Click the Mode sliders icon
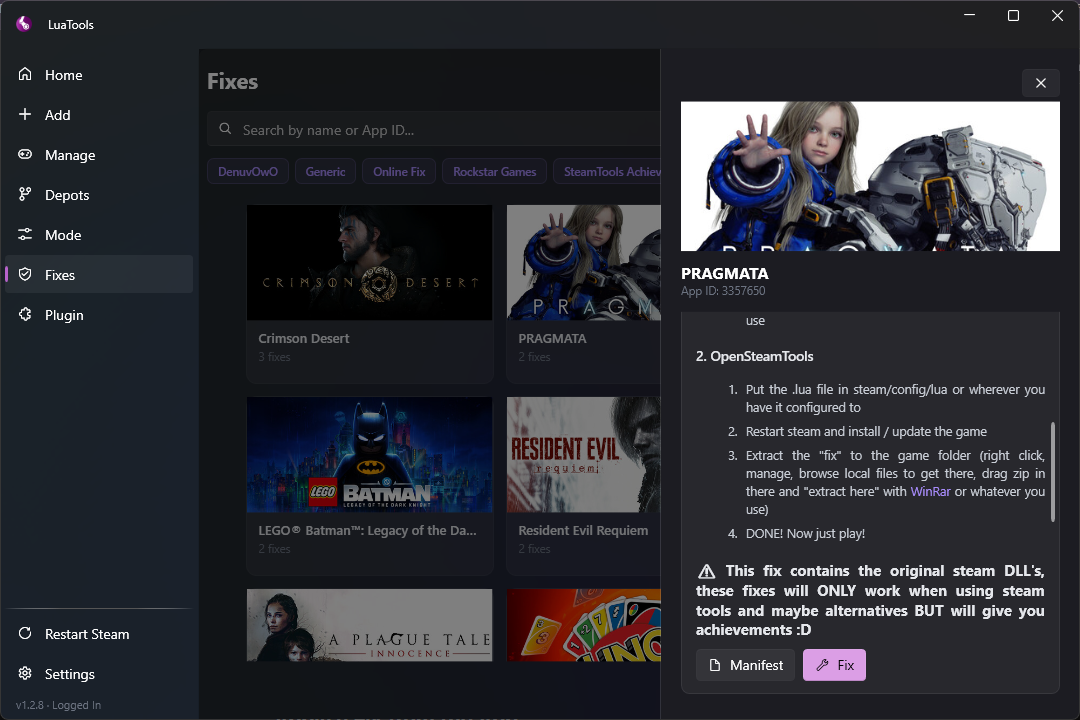This screenshot has height=720, width=1080. (25, 234)
